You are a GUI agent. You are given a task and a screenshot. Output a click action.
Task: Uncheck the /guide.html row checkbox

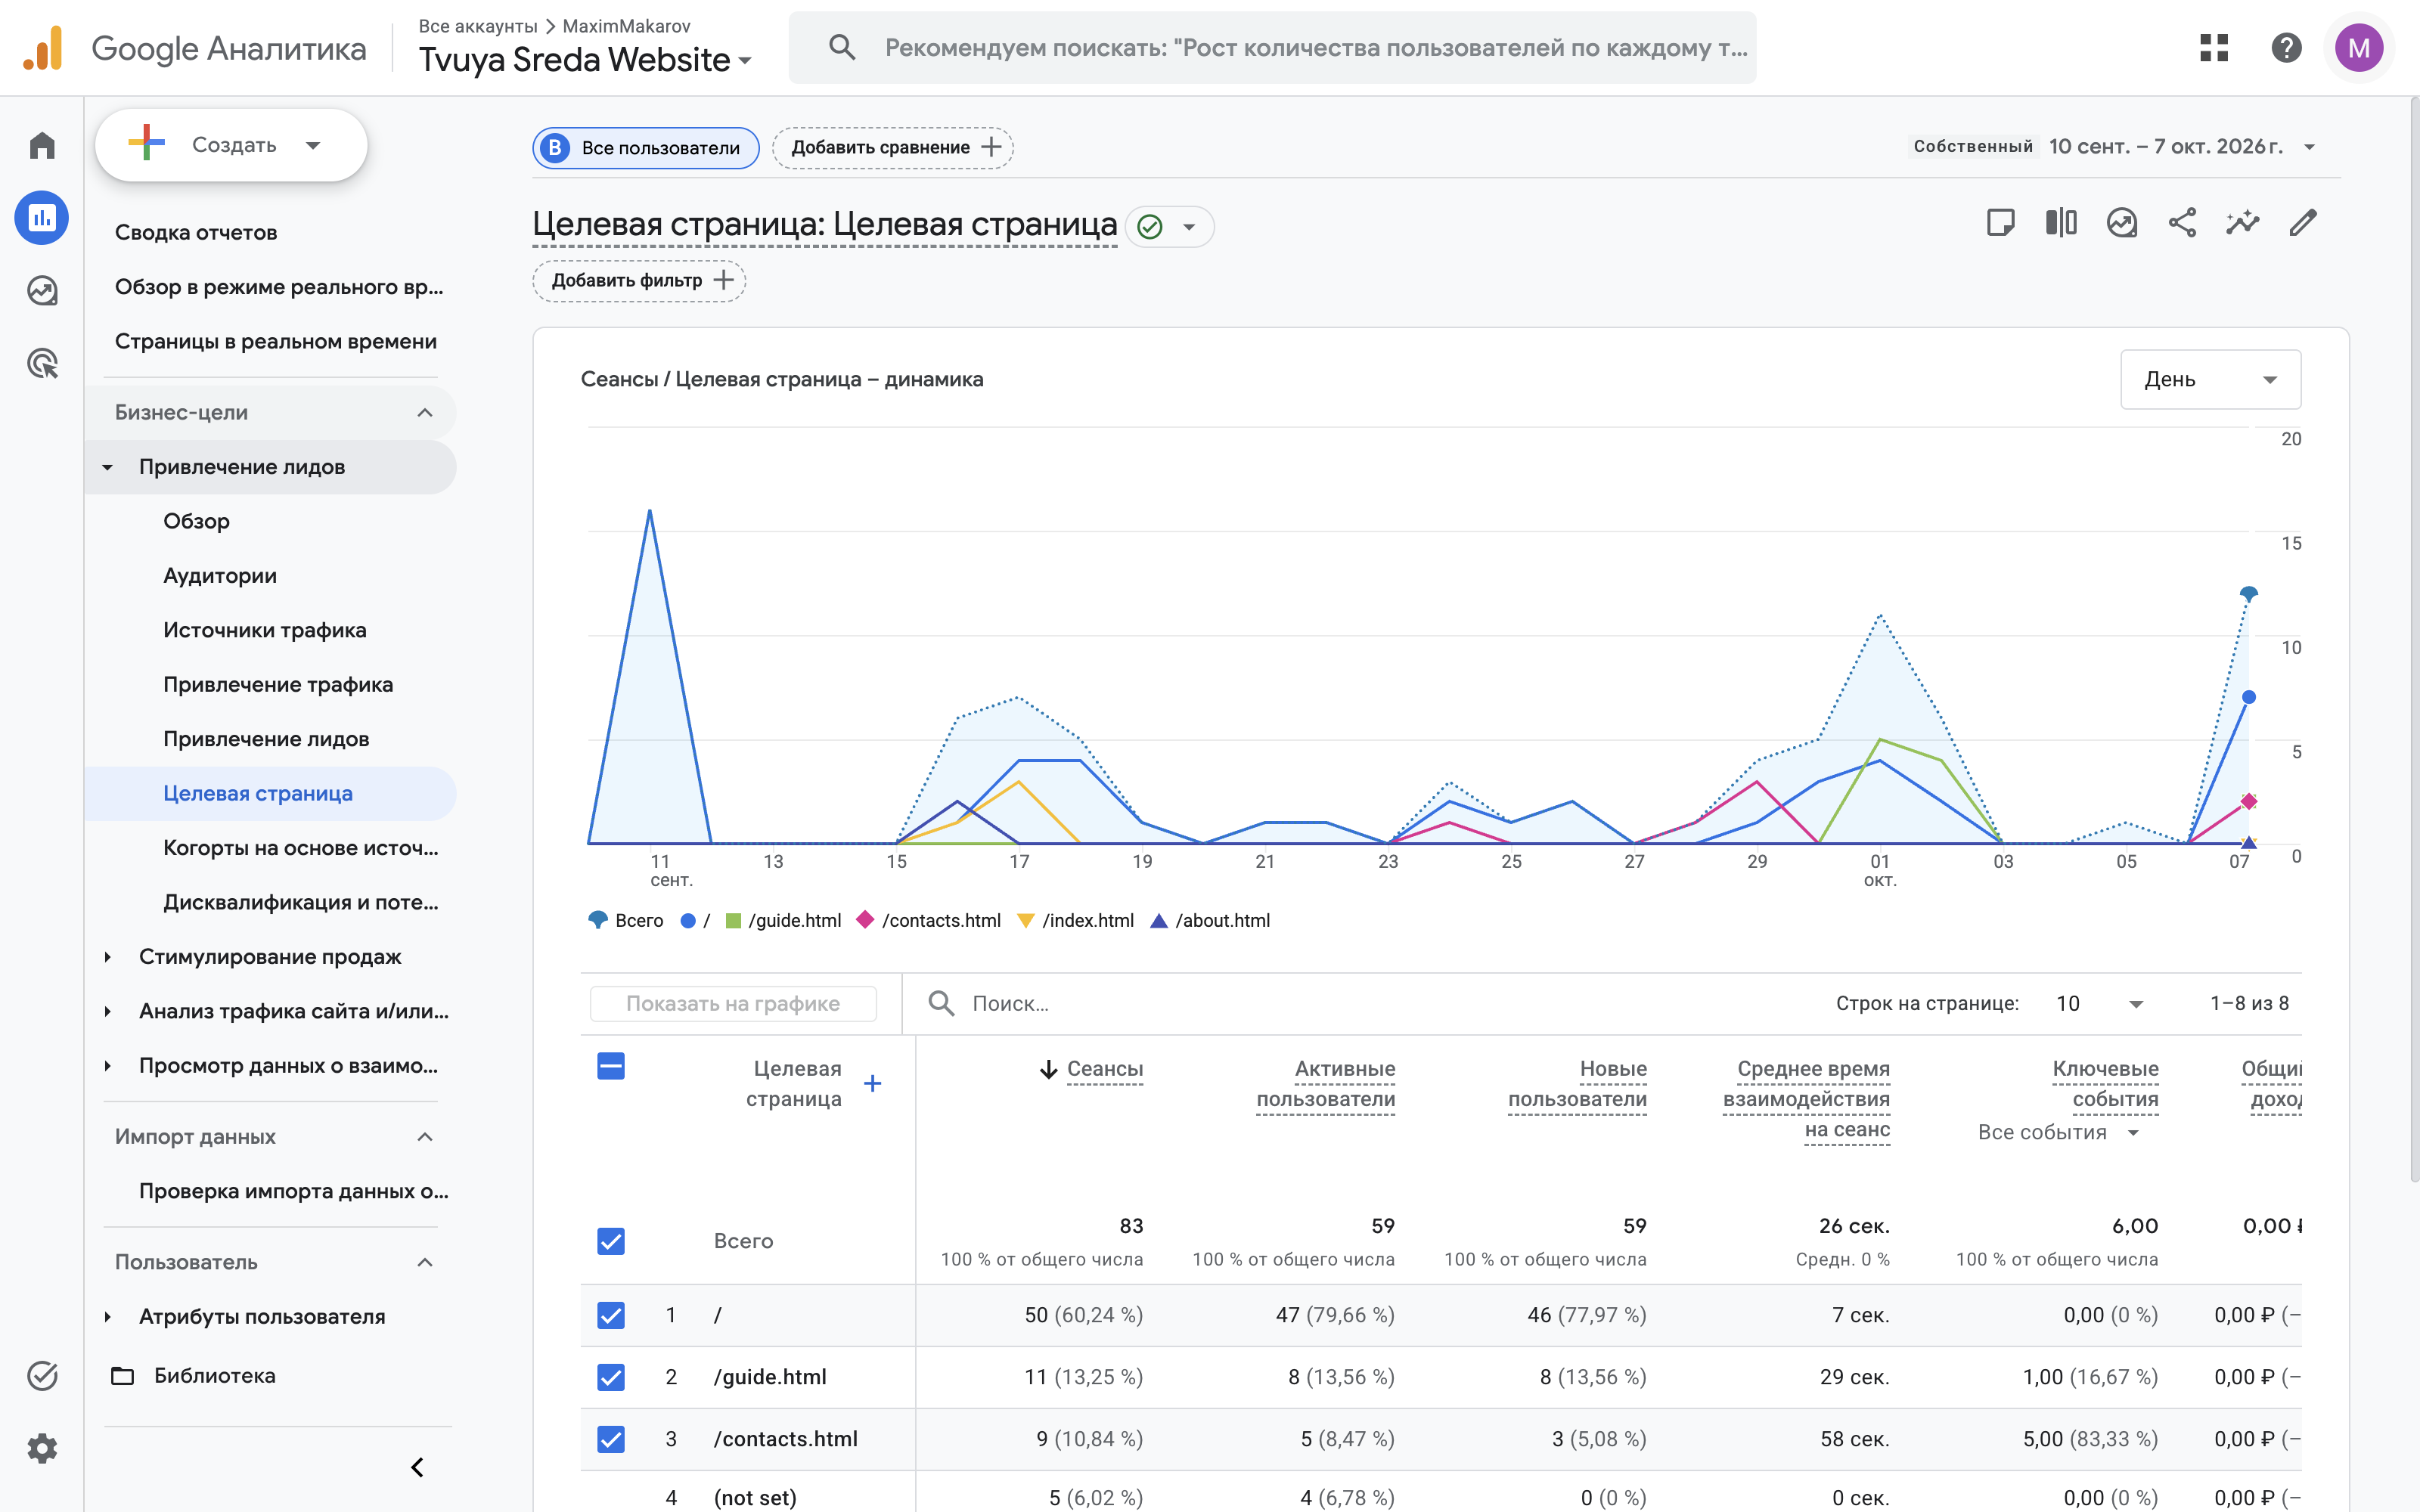(x=611, y=1377)
